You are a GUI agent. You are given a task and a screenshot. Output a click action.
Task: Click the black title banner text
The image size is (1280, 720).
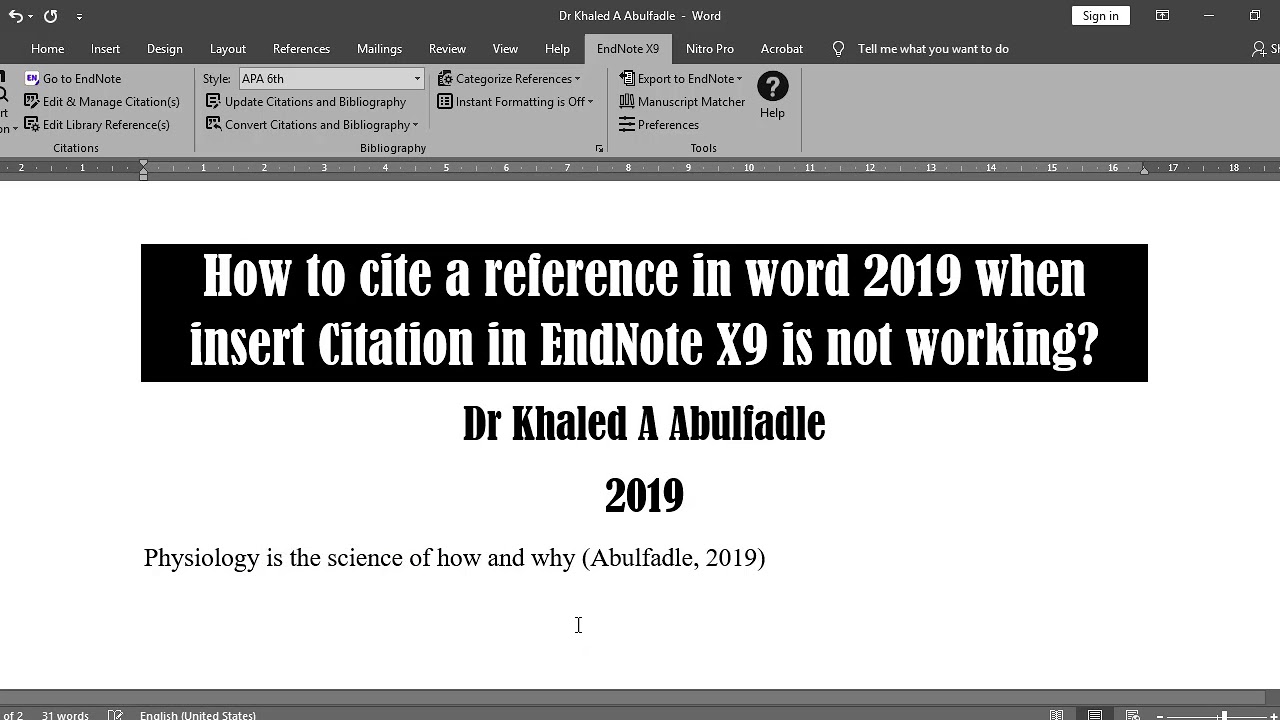tap(644, 311)
